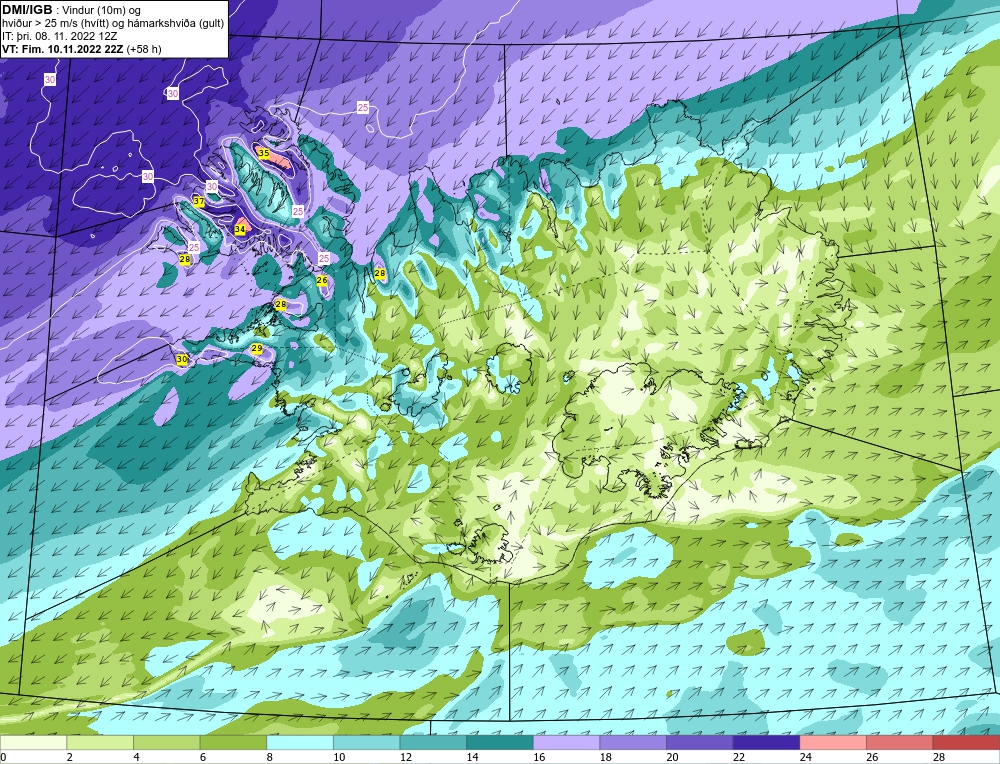This screenshot has width=1000, height=764.
Task: Pick the red above-28 m/s legend swatch
Action: click(966, 742)
